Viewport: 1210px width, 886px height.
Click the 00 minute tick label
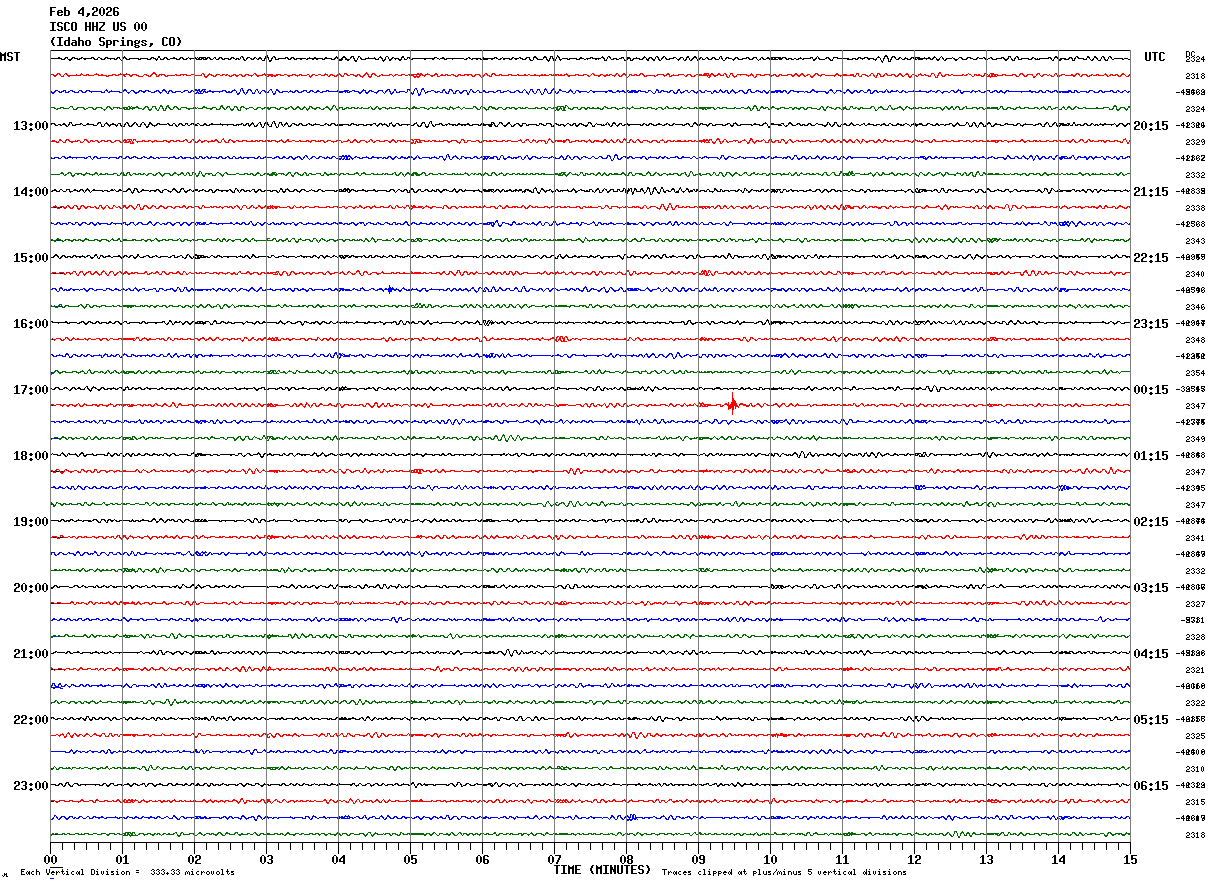pos(51,859)
